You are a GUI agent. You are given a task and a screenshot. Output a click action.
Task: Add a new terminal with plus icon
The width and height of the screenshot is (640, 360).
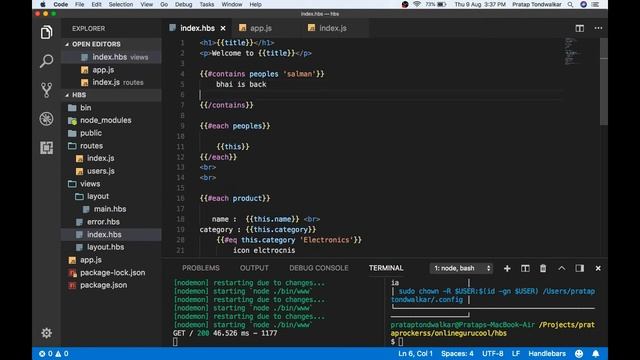click(x=507, y=268)
